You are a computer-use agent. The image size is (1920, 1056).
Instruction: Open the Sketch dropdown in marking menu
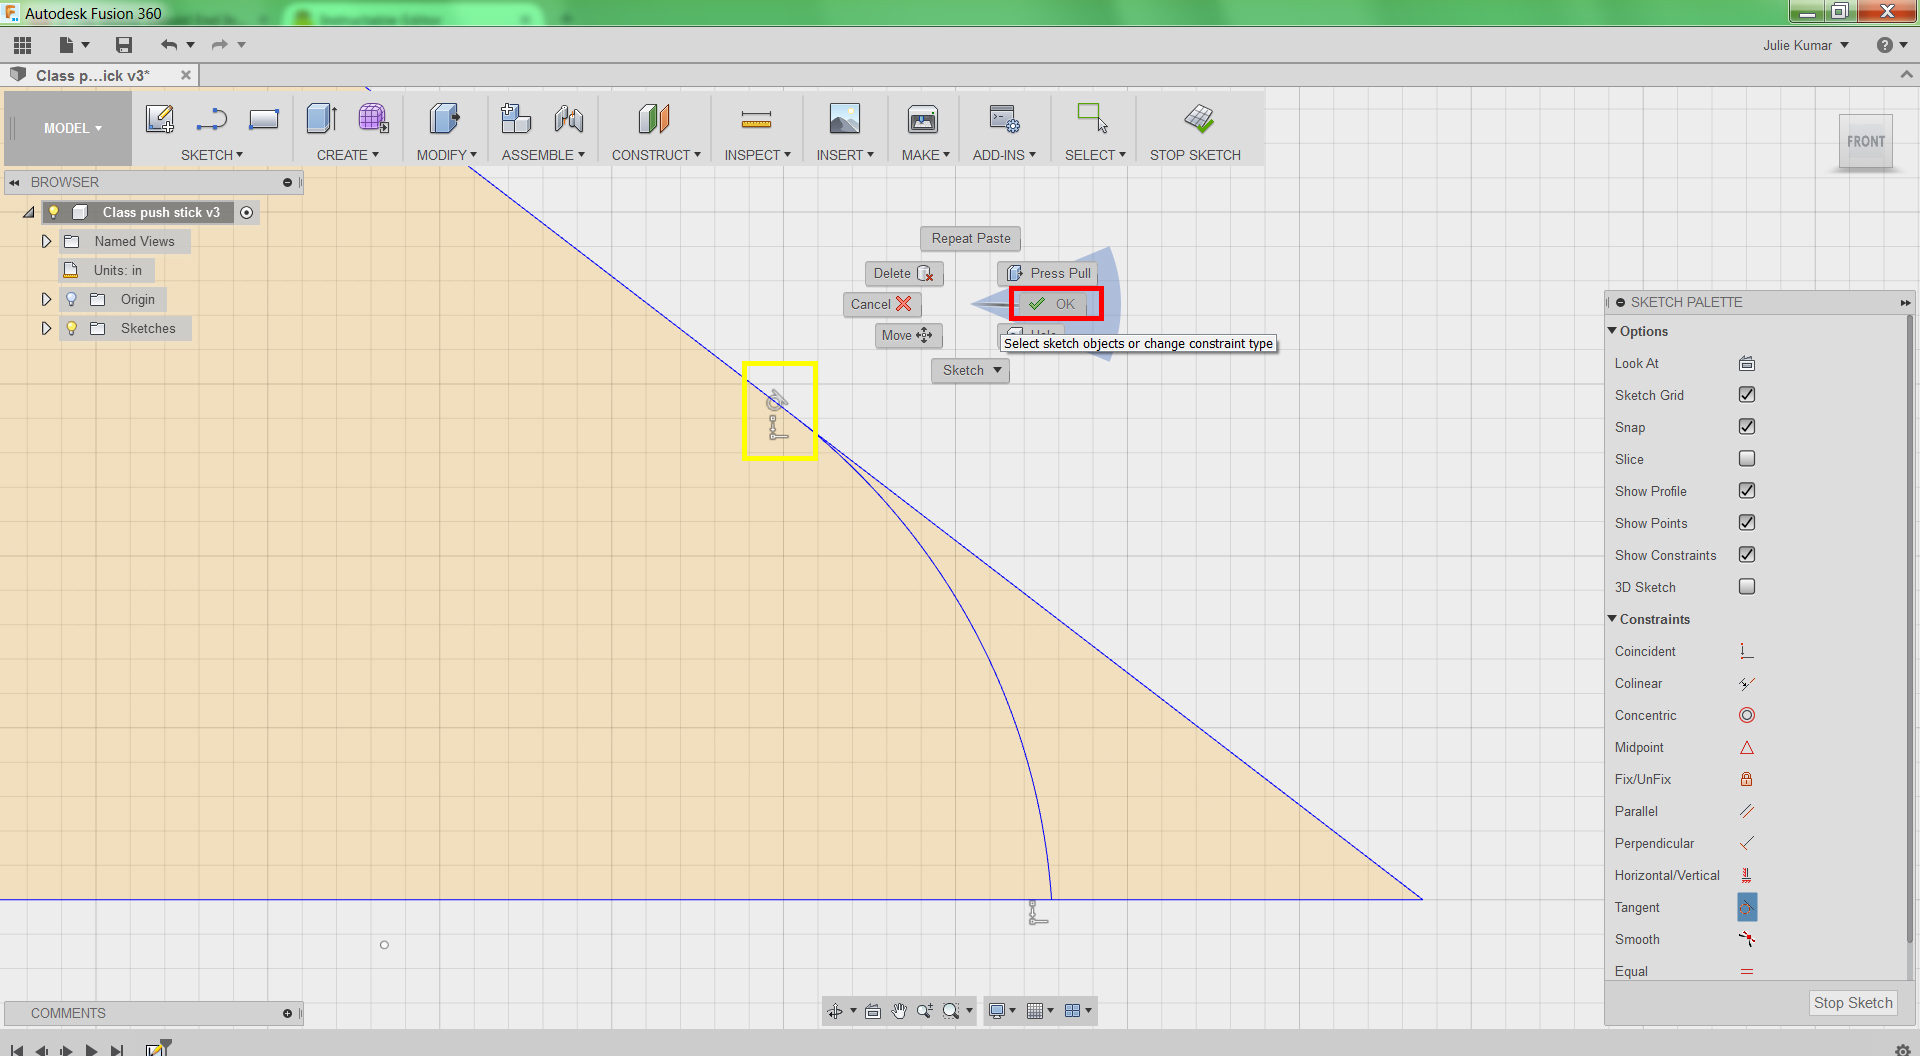[x=970, y=370]
